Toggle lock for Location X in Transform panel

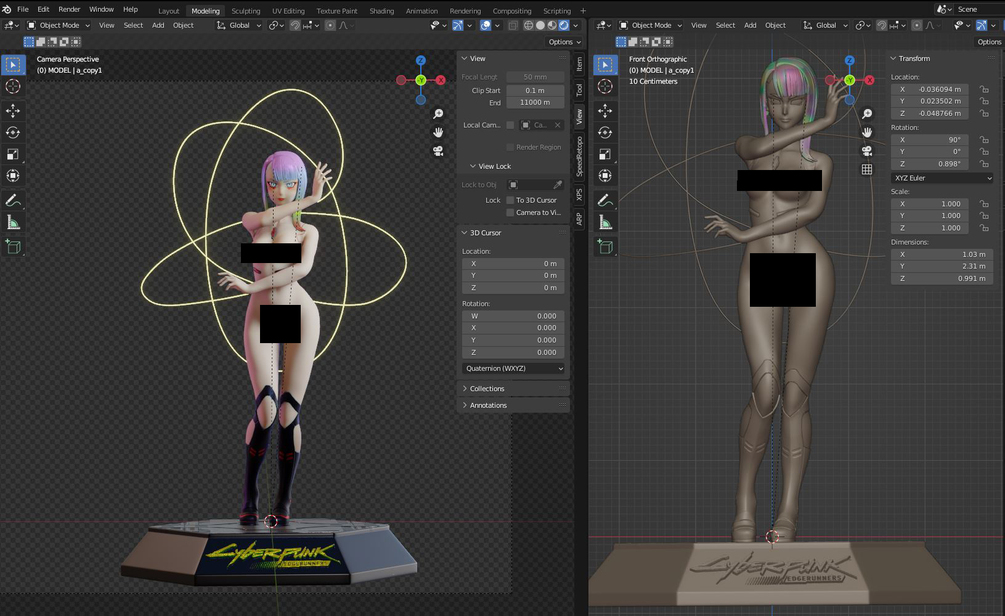pos(984,90)
